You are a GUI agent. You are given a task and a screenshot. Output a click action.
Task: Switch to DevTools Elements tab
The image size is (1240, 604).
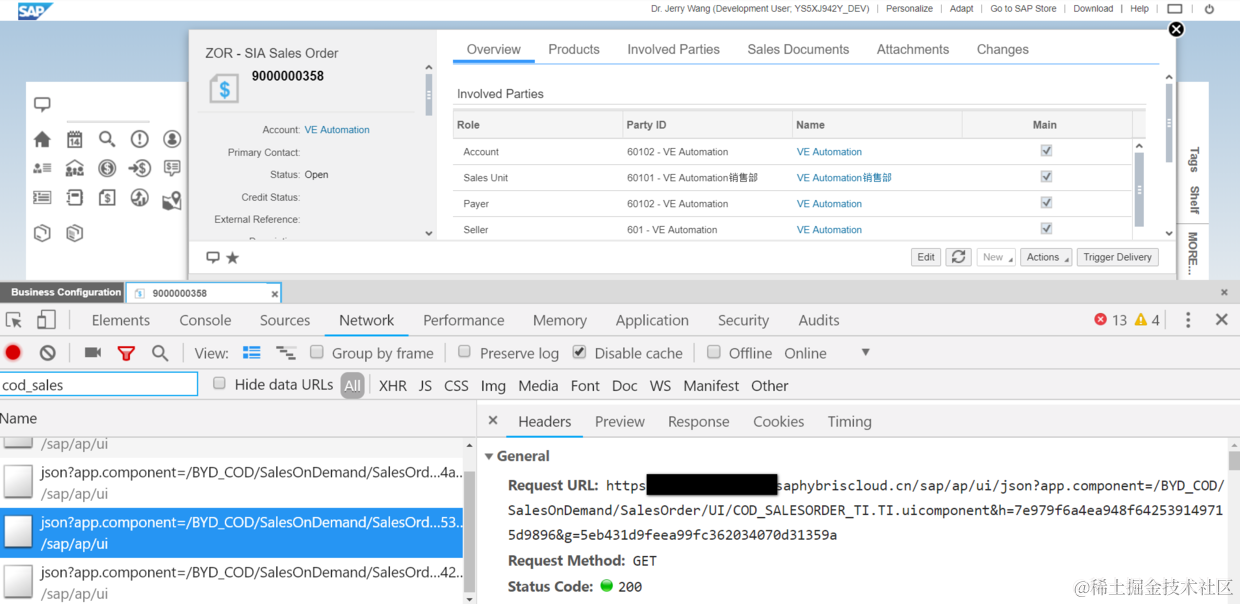(121, 320)
